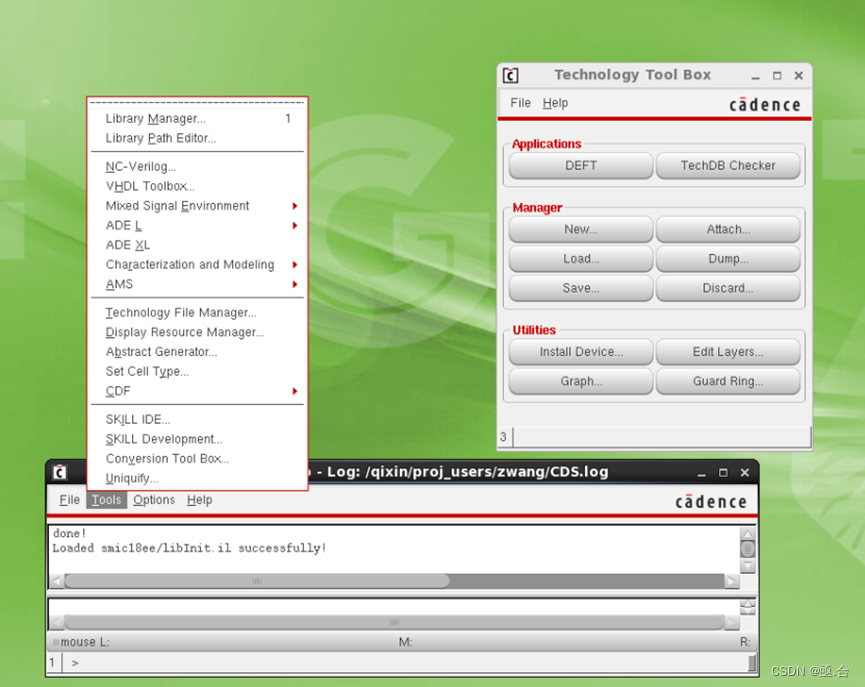The width and height of the screenshot is (865, 687).
Task: Click the Dump... button
Action: point(728,259)
